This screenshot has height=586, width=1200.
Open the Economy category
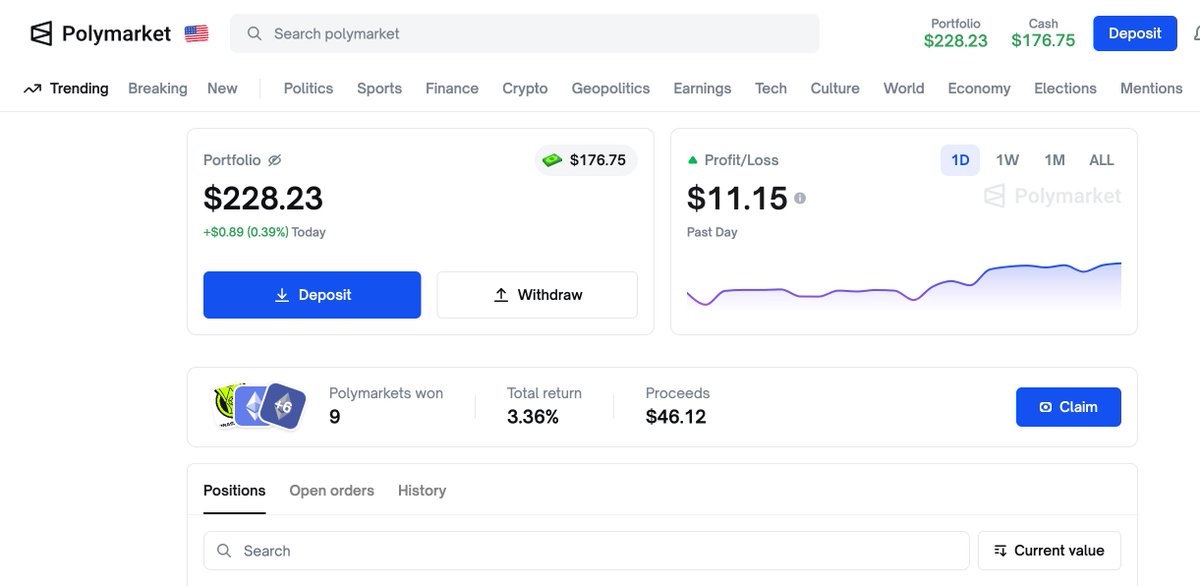click(979, 88)
